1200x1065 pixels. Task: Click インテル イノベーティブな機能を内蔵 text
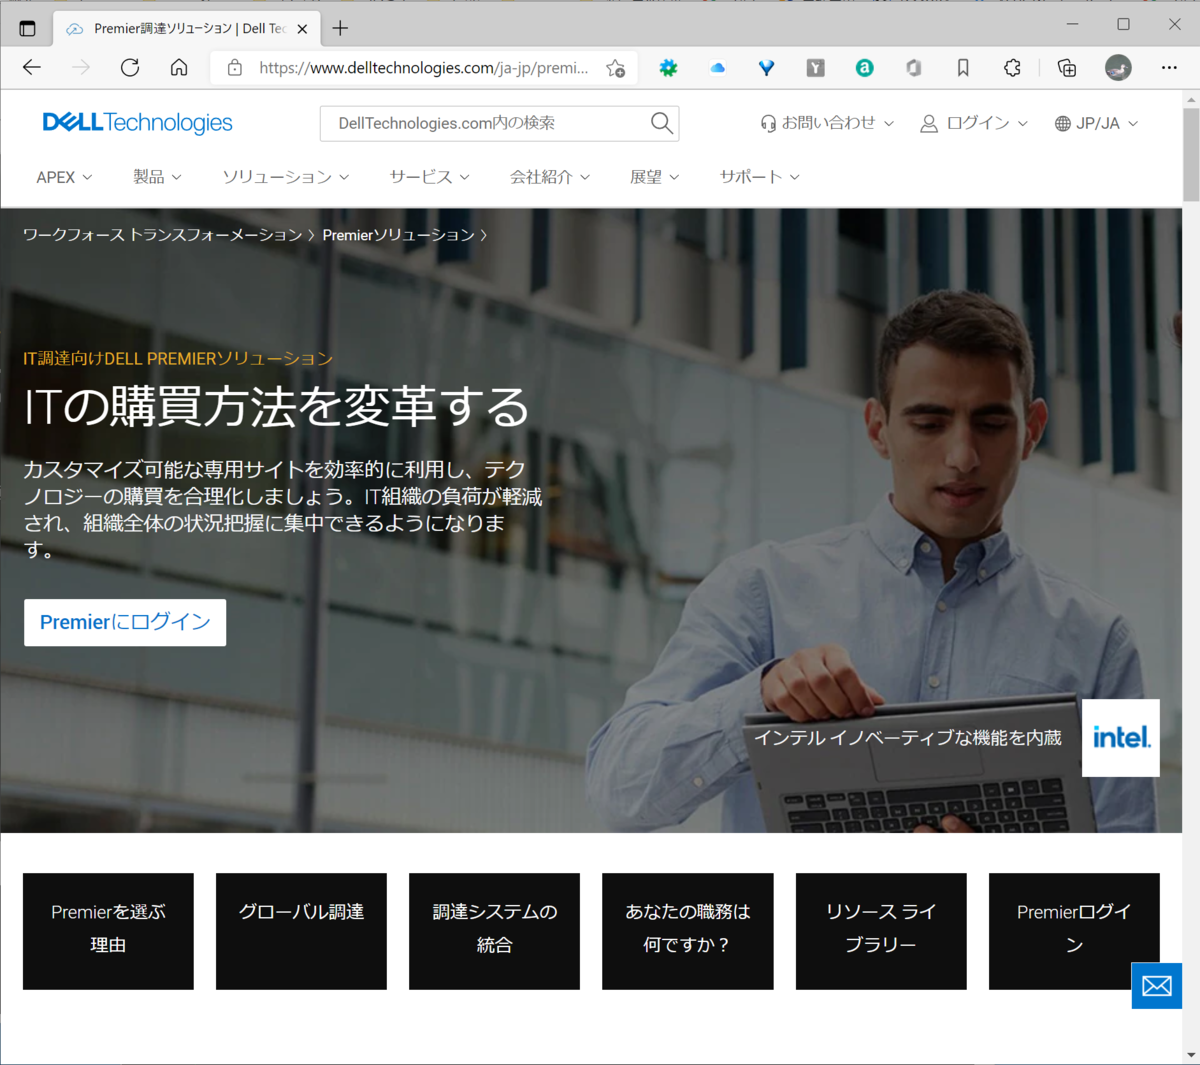pyautogui.click(x=908, y=738)
